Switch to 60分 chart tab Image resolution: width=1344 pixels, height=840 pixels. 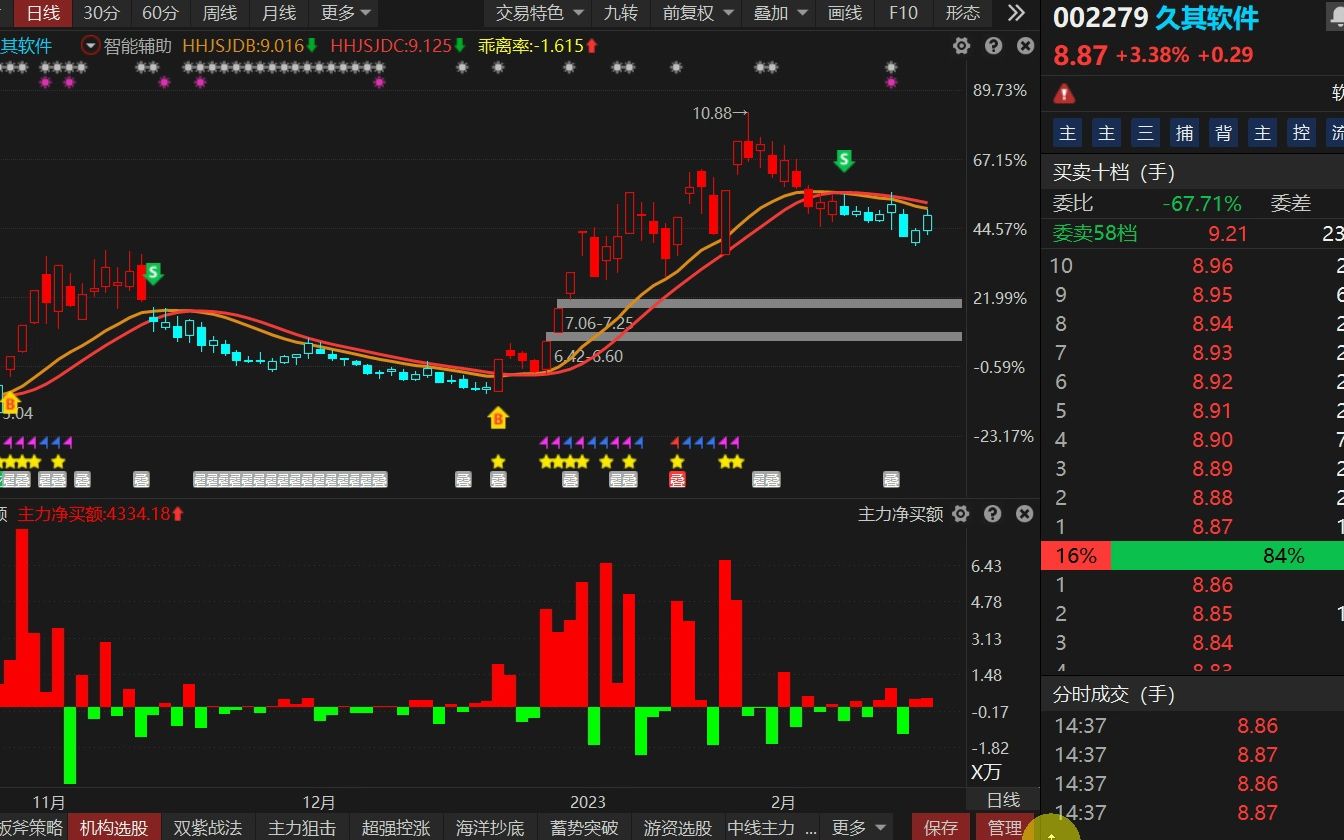click(x=160, y=13)
